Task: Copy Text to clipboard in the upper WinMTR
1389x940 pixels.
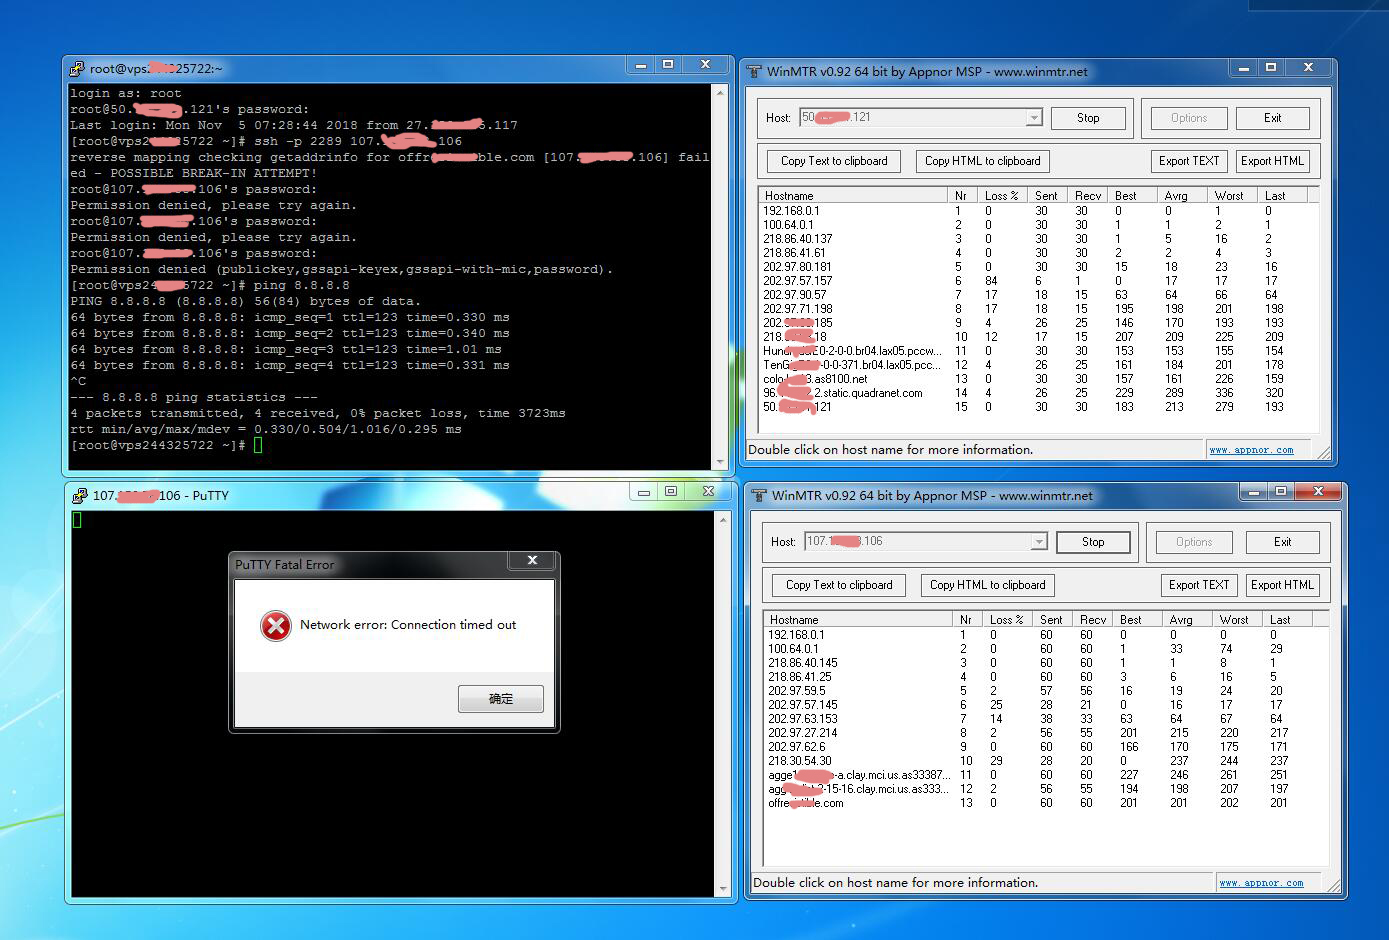Action: [834, 161]
